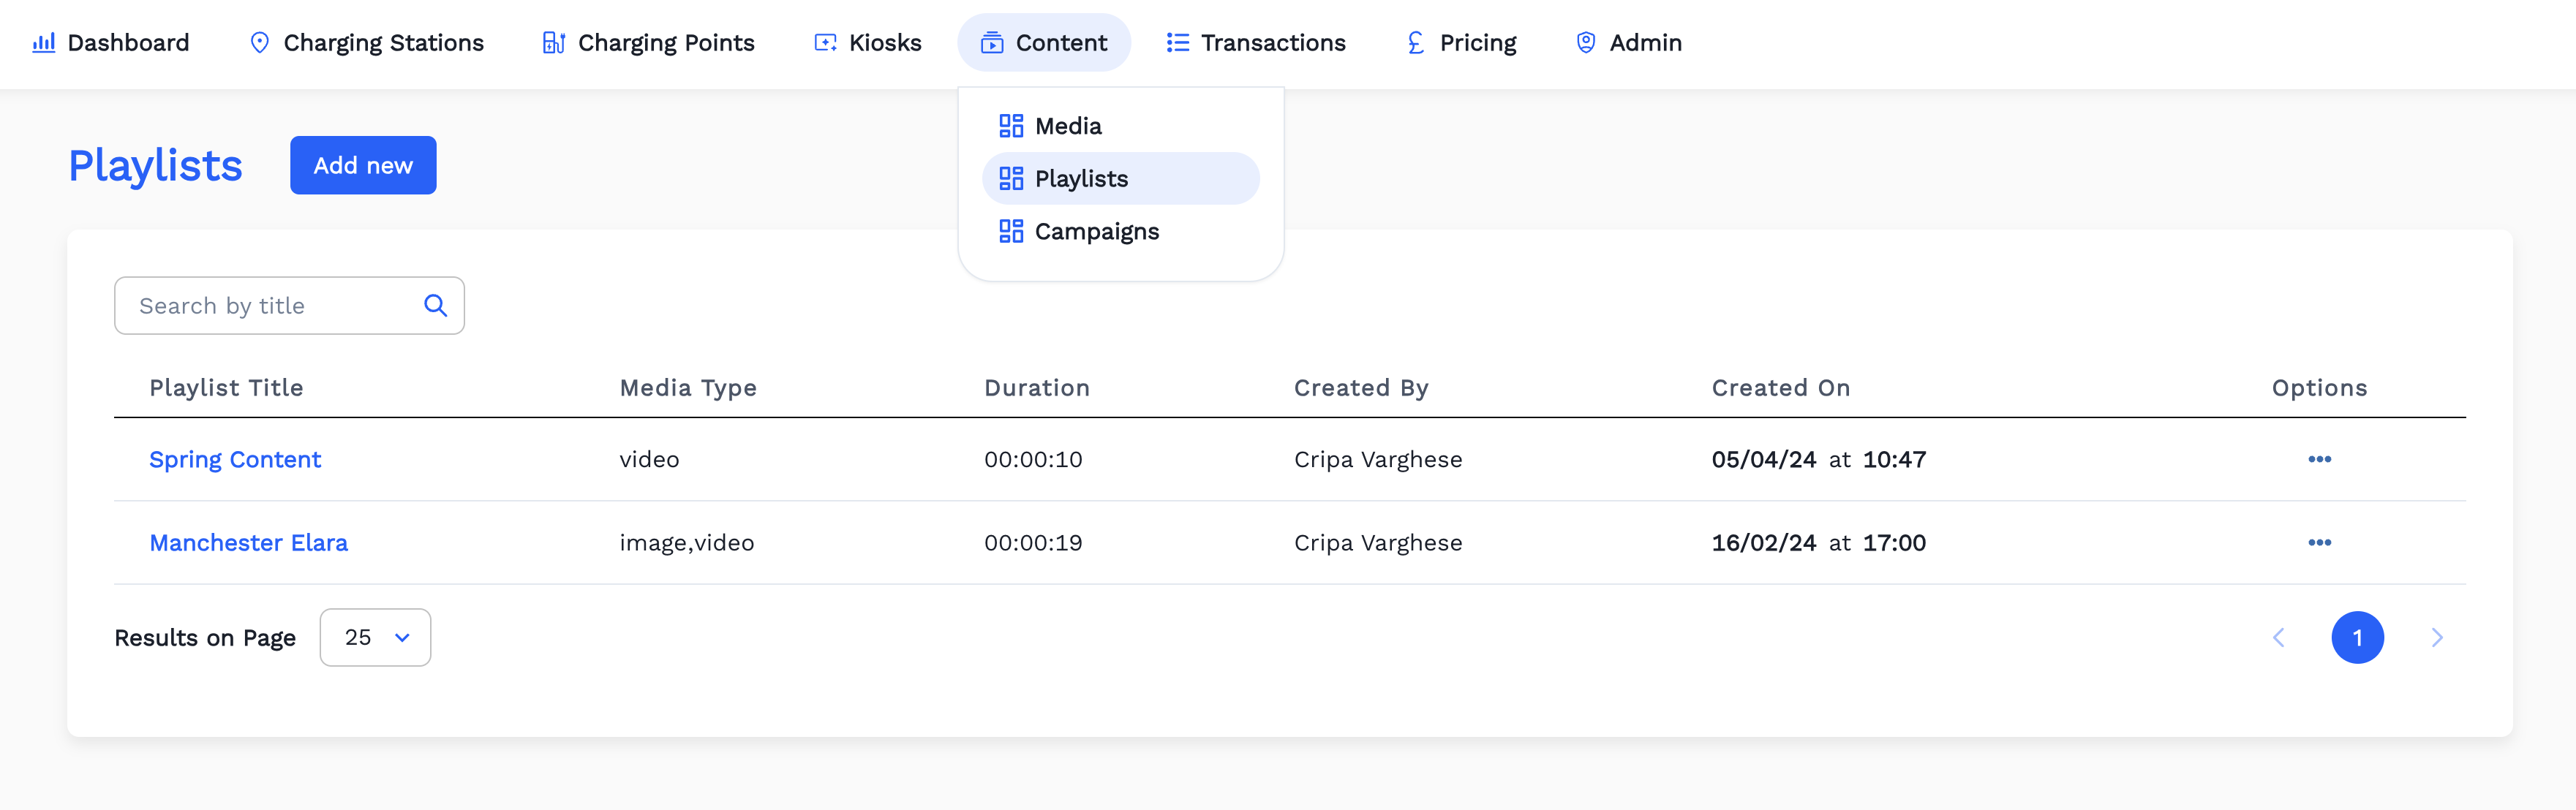Select Campaigns from the Content menu
The height and width of the screenshot is (810, 2576).
1096,232
